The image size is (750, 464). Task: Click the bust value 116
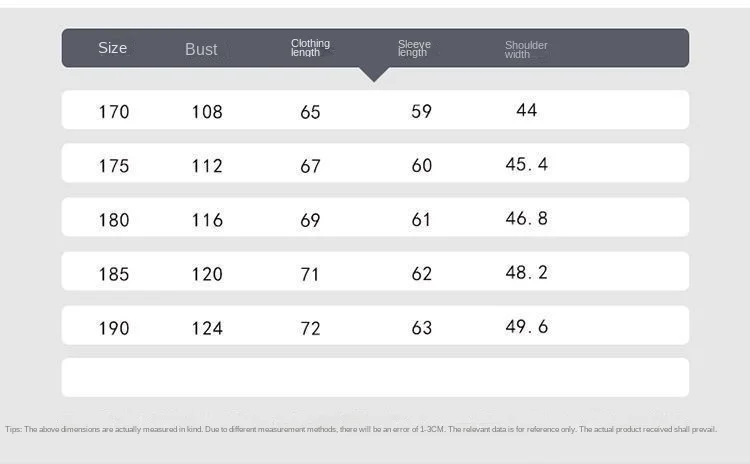(x=207, y=219)
